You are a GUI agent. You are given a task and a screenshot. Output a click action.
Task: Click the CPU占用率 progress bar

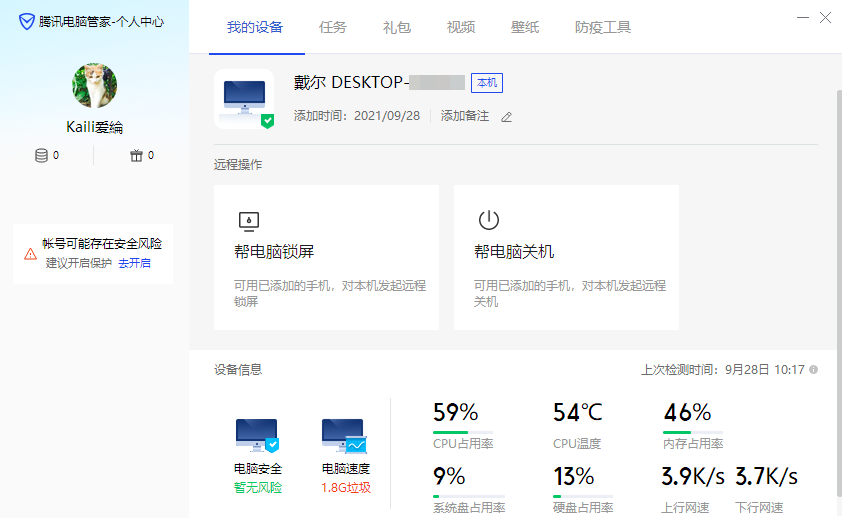[463, 432]
